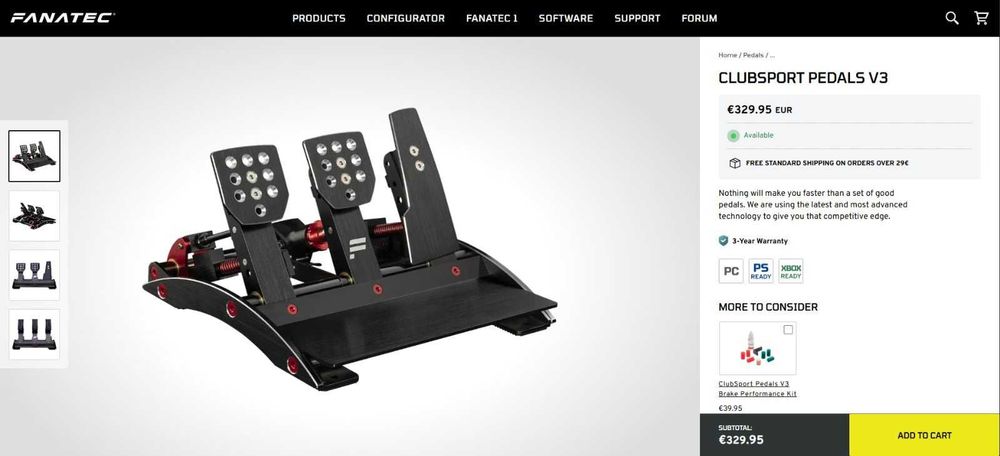Open the Configurator menu item

pos(406,18)
